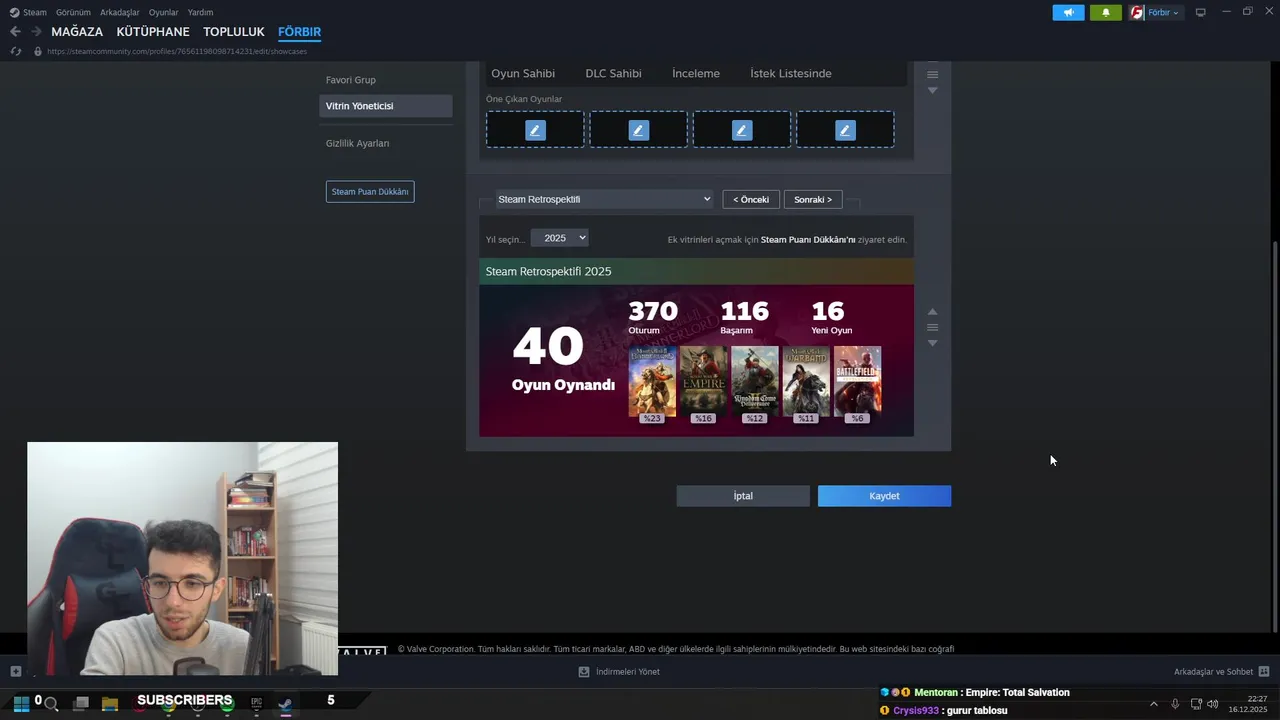
Task: Click the URL padlock icon
Action: pos(38,51)
